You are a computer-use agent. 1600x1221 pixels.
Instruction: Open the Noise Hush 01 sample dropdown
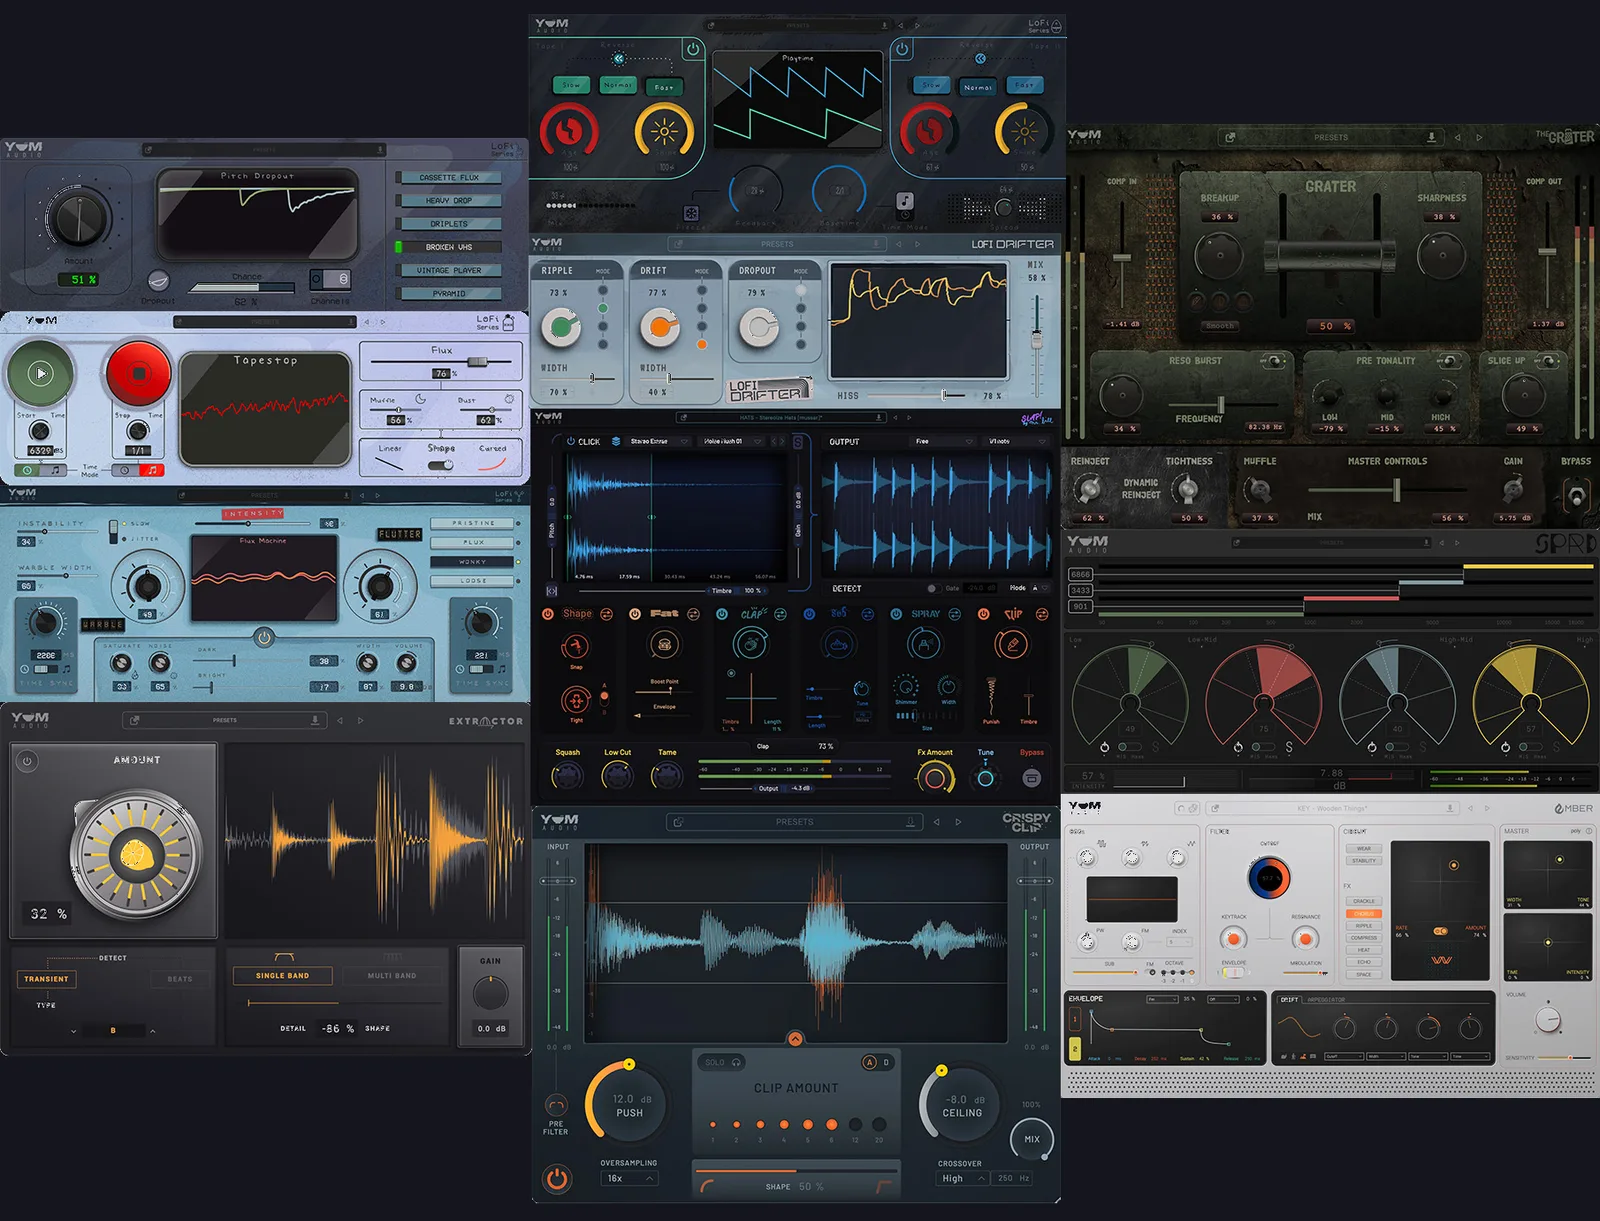coord(732,441)
